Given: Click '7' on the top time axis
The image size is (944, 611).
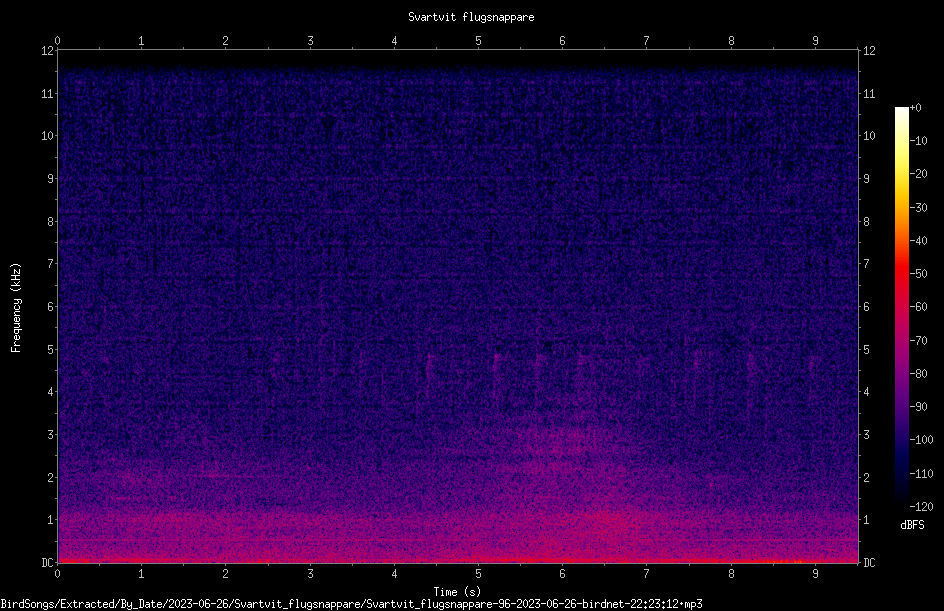Looking at the screenshot, I should coord(647,41).
